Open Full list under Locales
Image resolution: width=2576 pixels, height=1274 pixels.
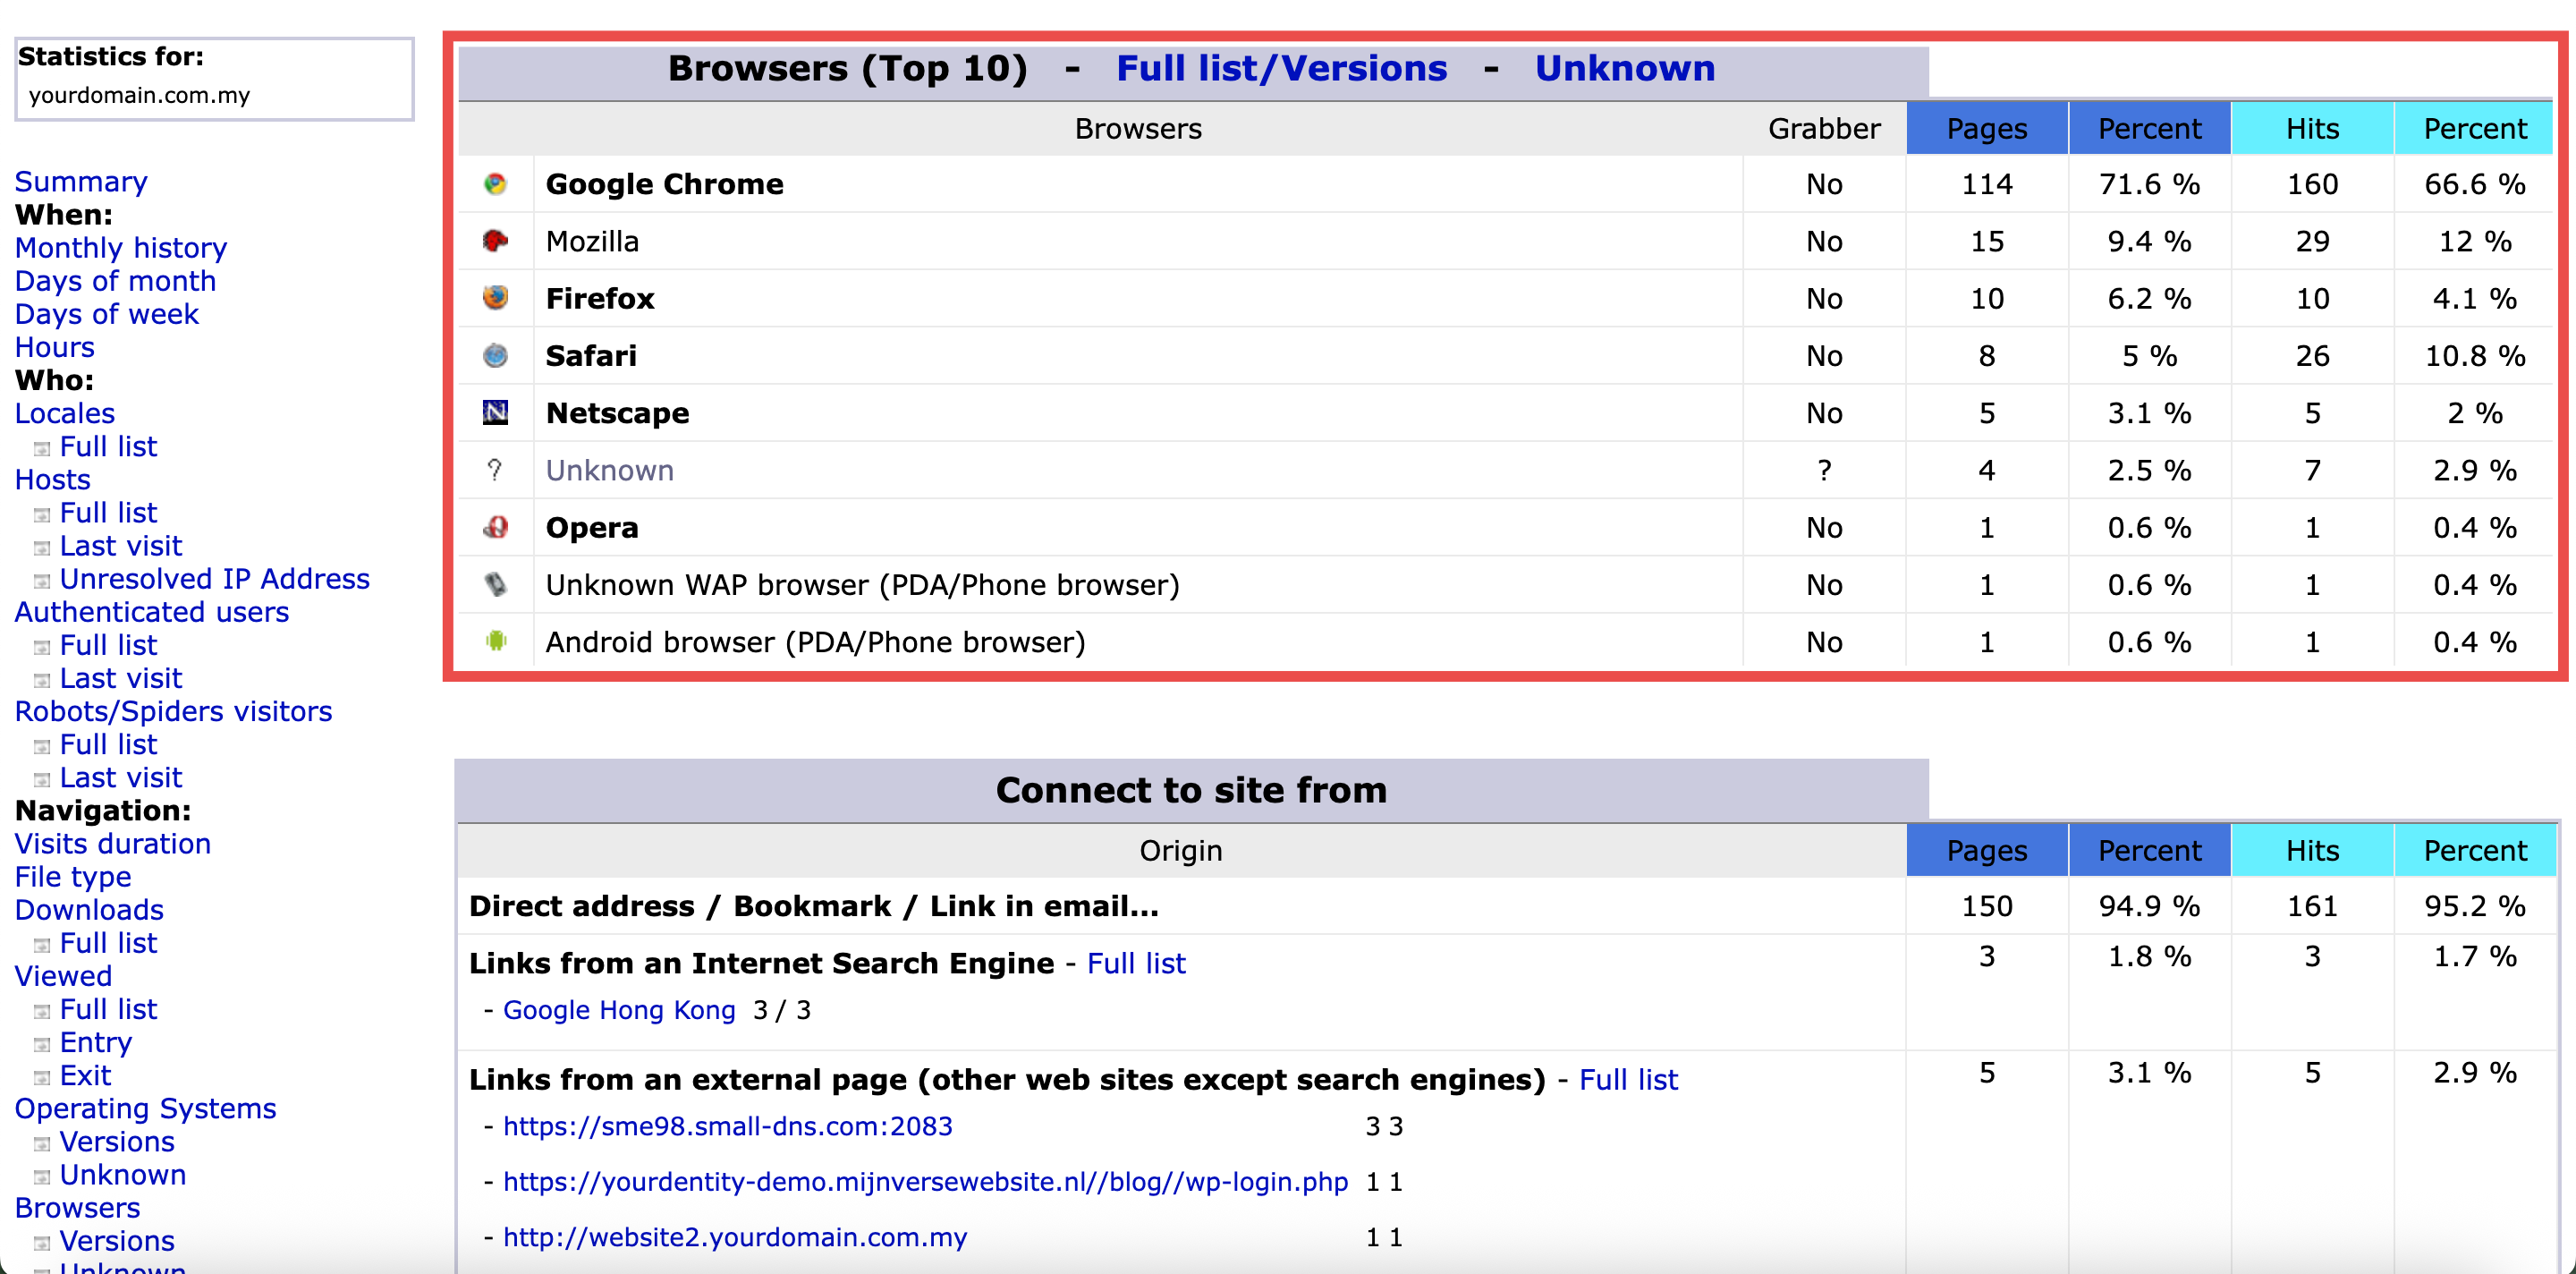pos(108,447)
